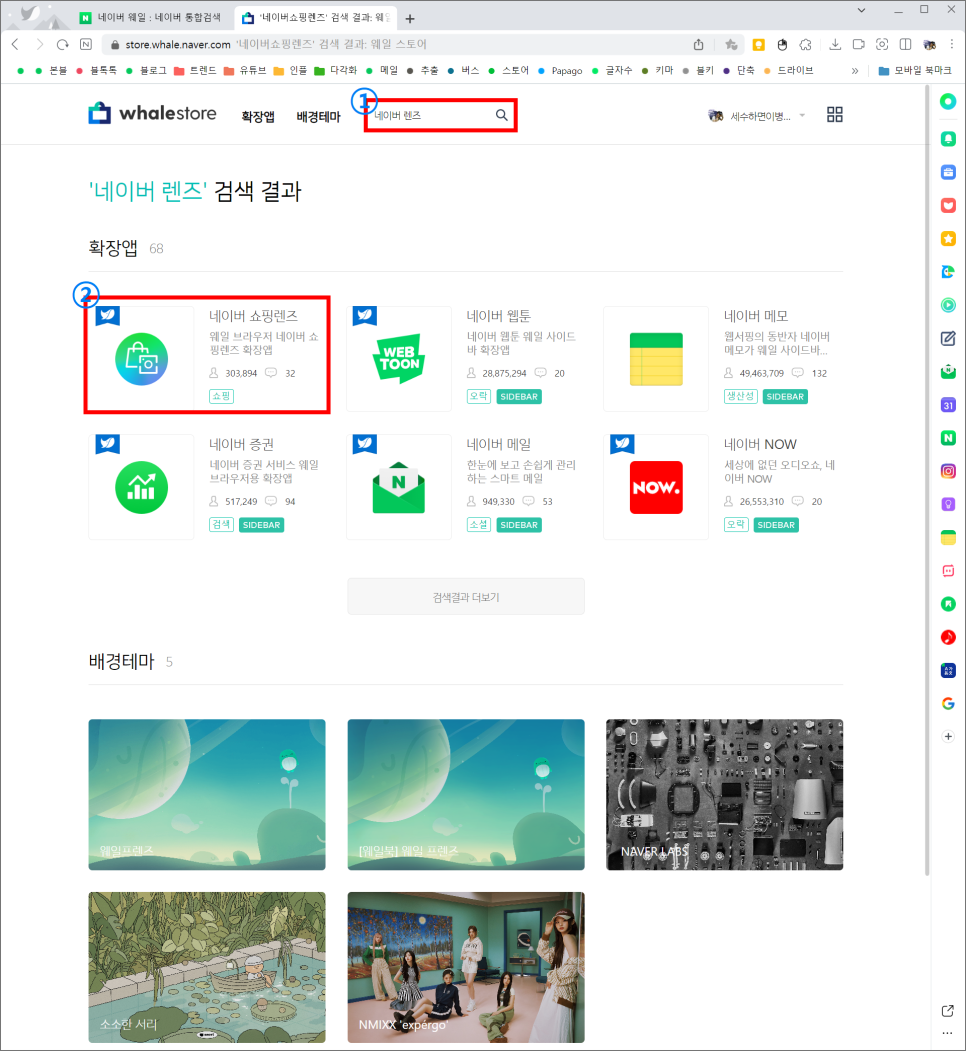Image resolution: width=966 pixels, height=1051 pixels.
Task: Open the NMIXX 'expergo' theme thumbnail
Action: (x=466, y=967)
